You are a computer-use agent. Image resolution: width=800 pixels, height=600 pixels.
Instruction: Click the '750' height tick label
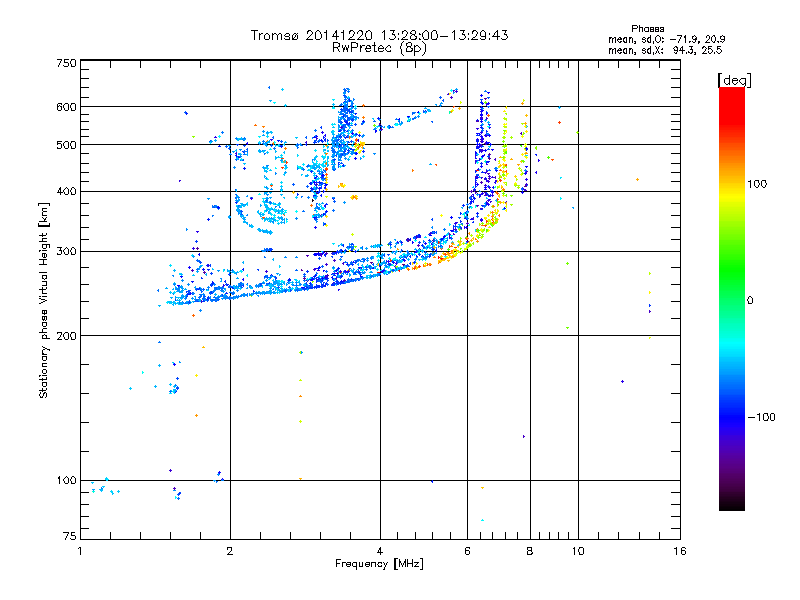click(67, 63)
